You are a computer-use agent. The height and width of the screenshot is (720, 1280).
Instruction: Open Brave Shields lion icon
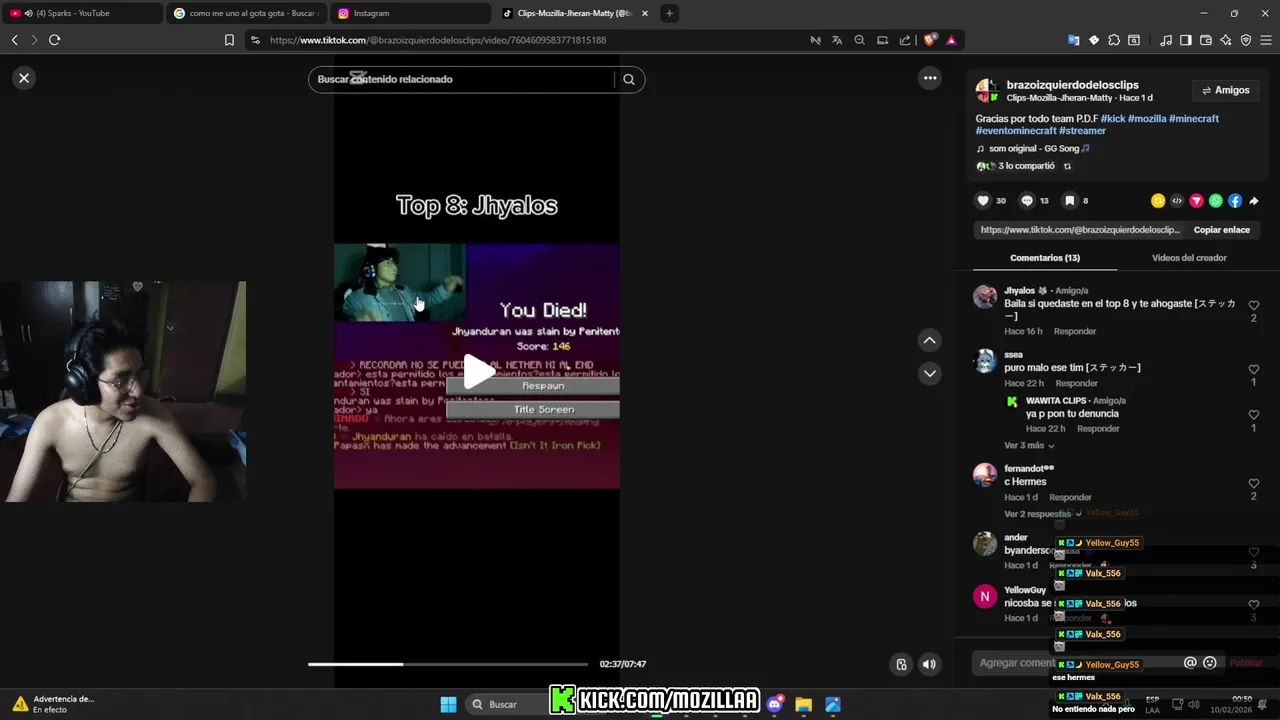point(930,40)
